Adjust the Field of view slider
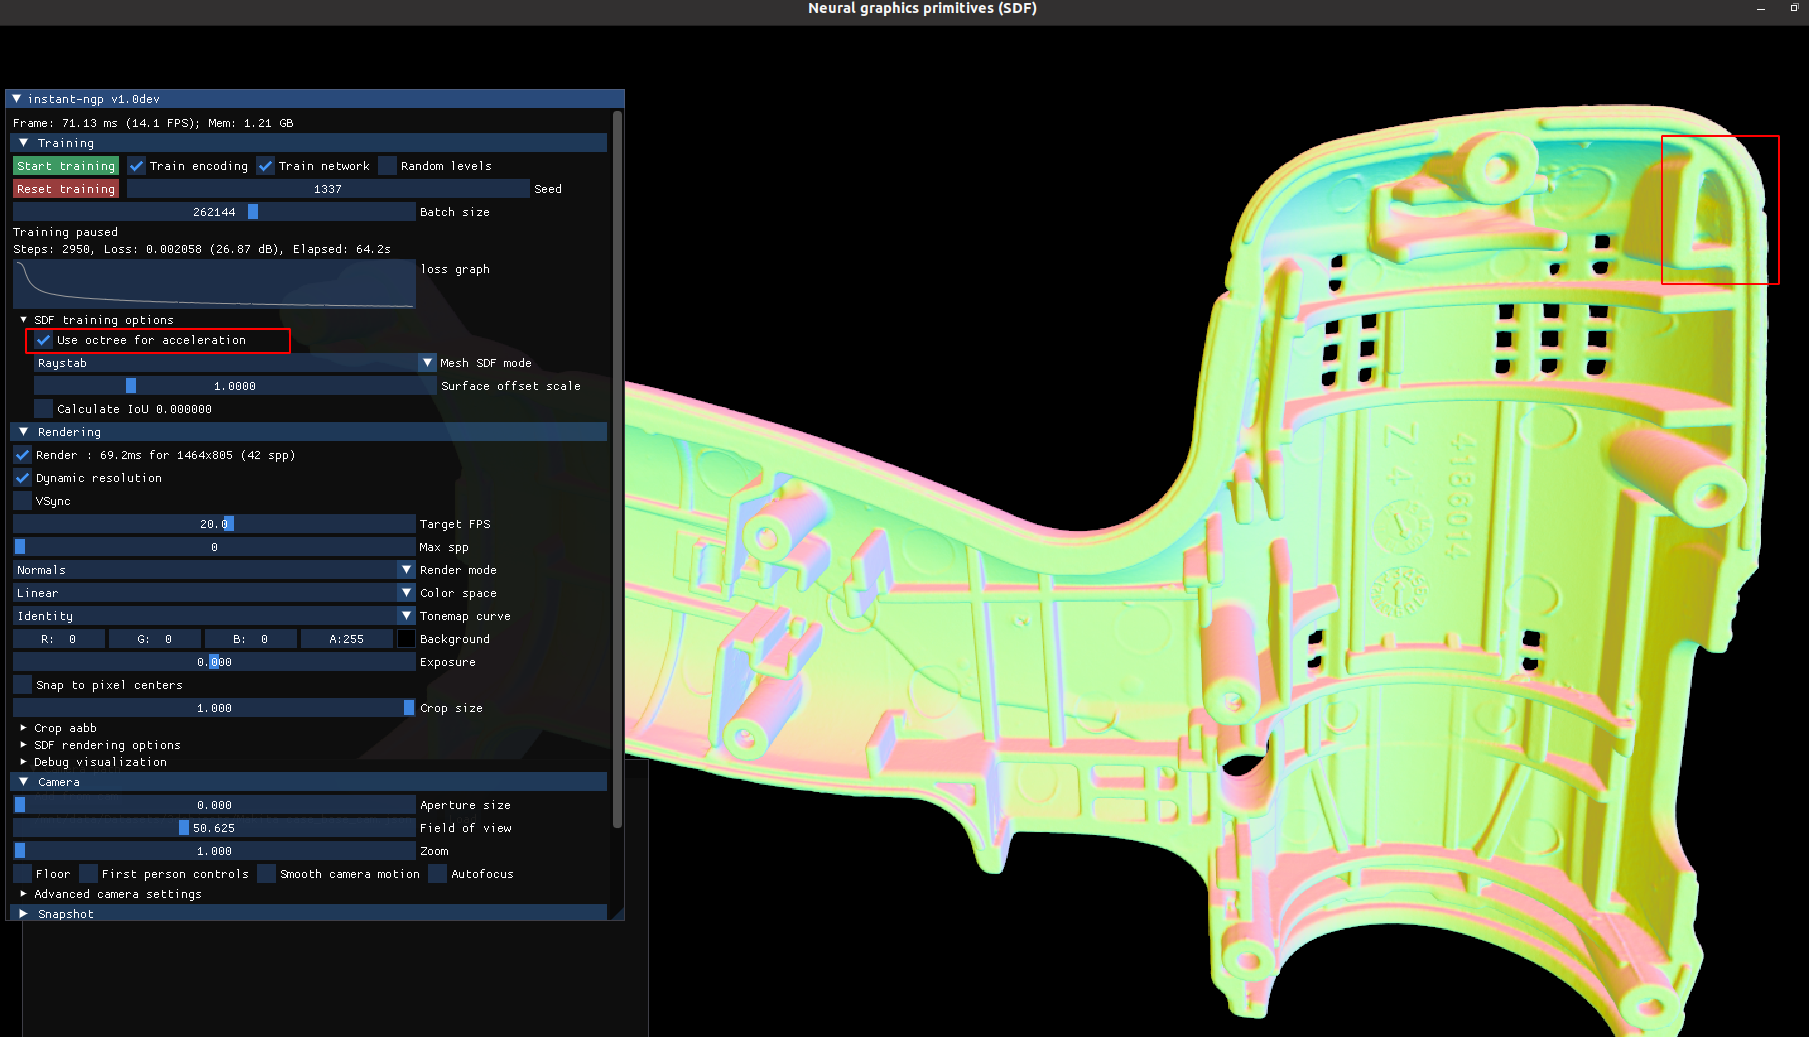1809x1037 pixels. (213, 827)
